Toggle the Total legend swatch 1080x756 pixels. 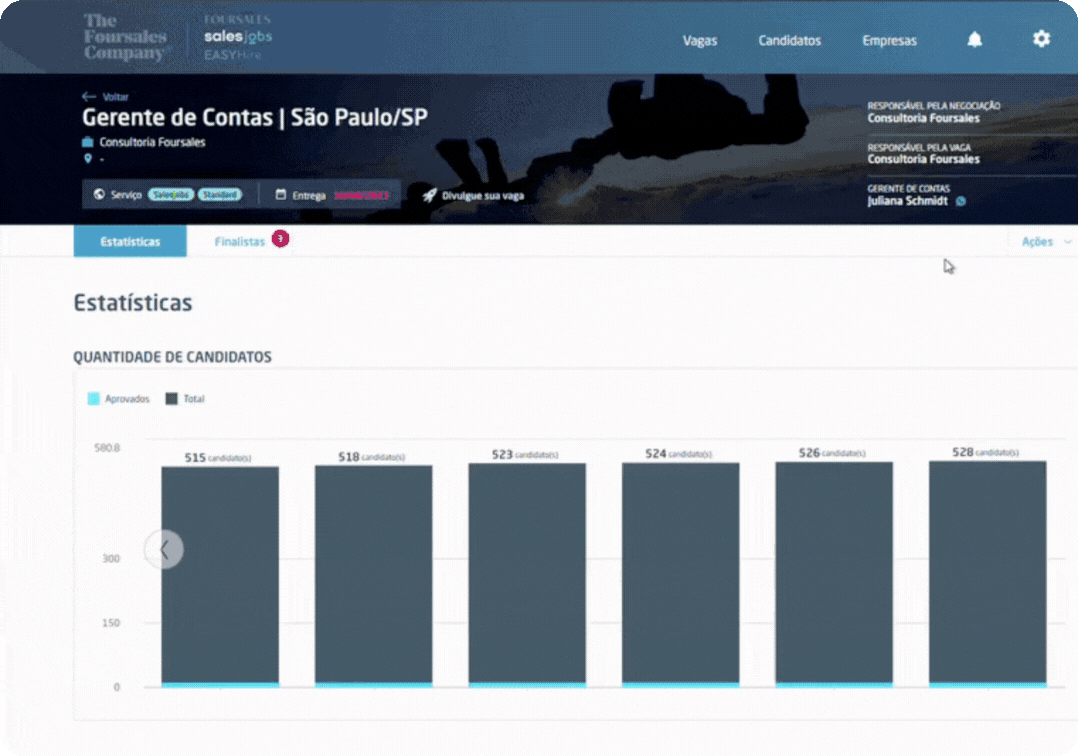[x=172, y=399]
